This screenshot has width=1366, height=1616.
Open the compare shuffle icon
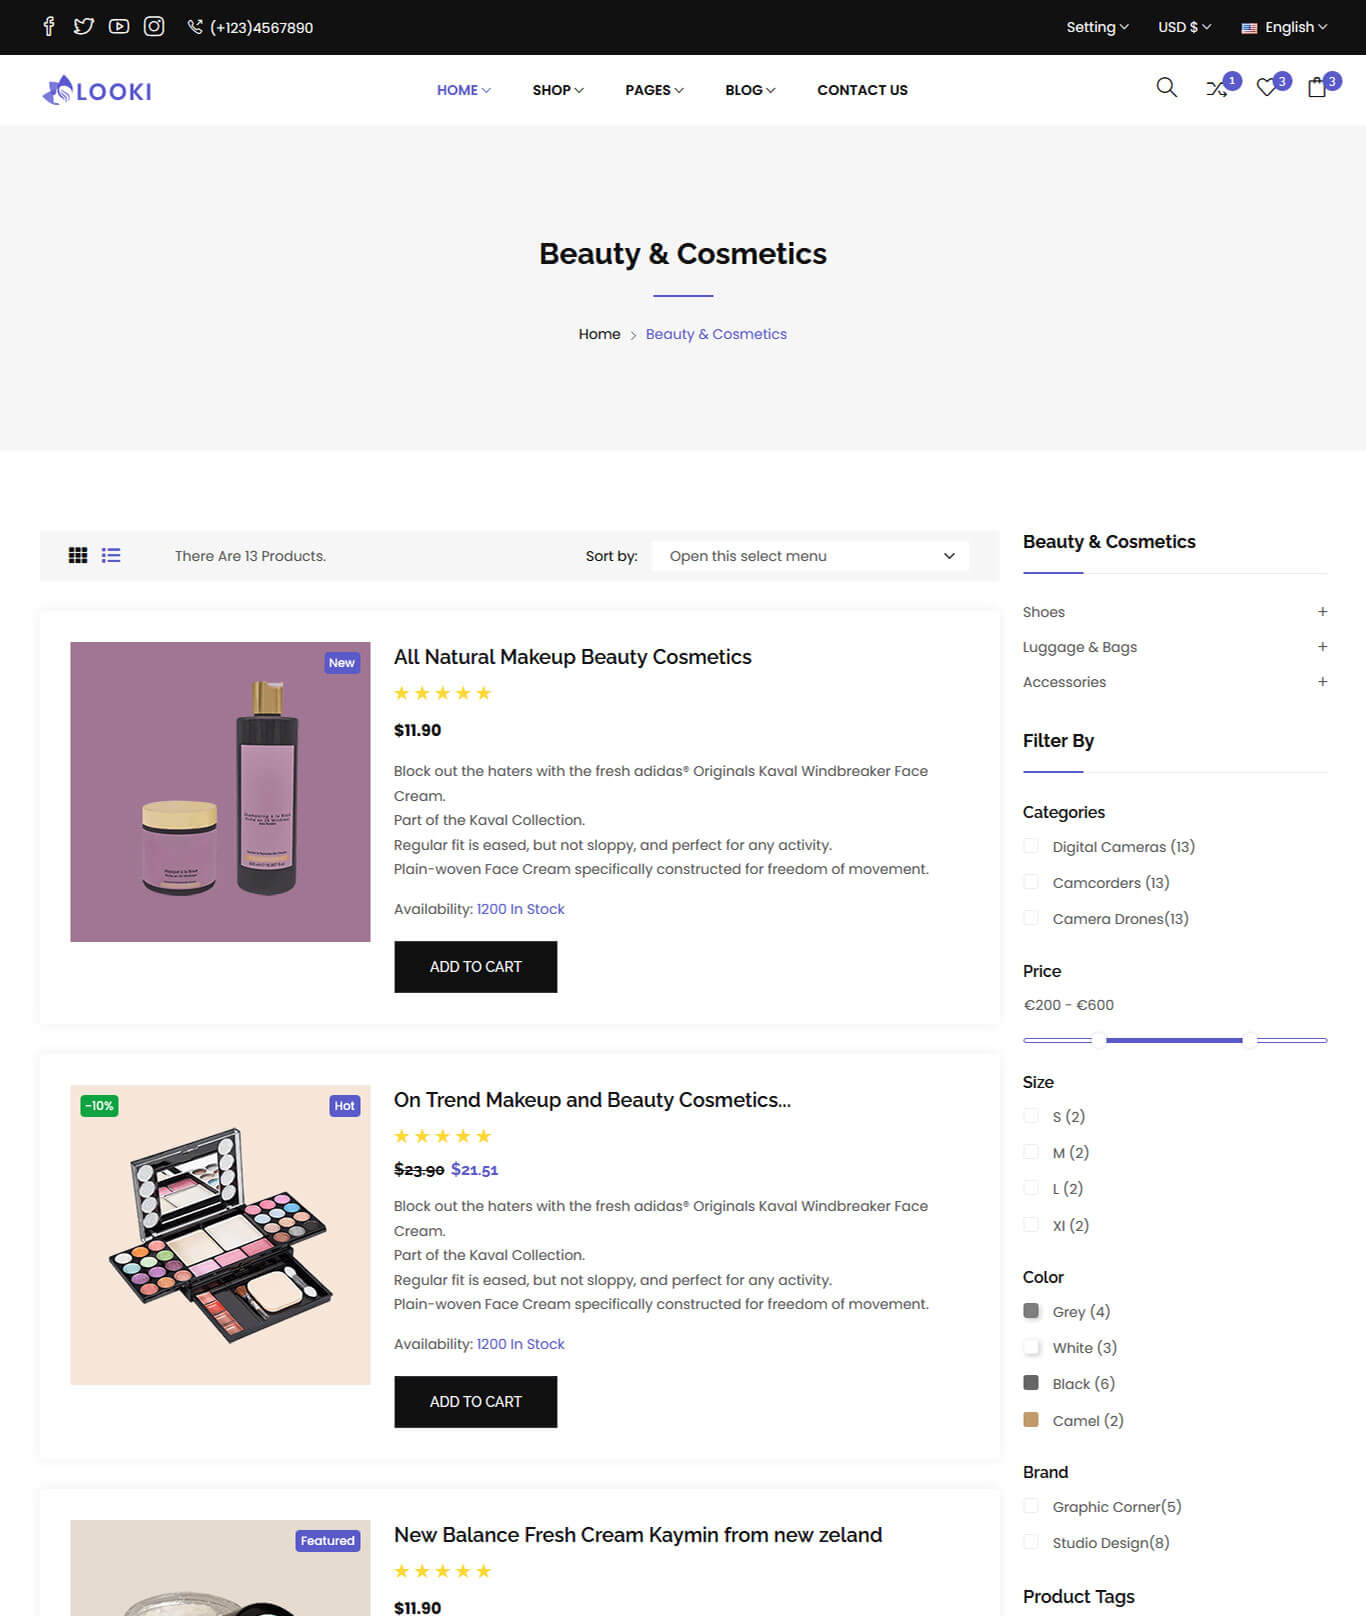click(1216, 89)
